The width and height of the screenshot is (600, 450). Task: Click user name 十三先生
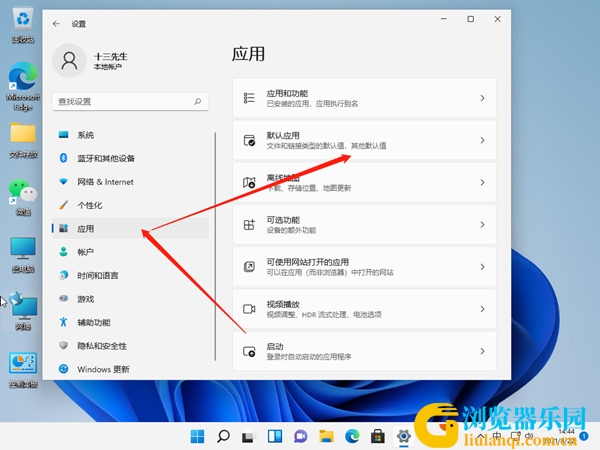(x=111, y=57)
